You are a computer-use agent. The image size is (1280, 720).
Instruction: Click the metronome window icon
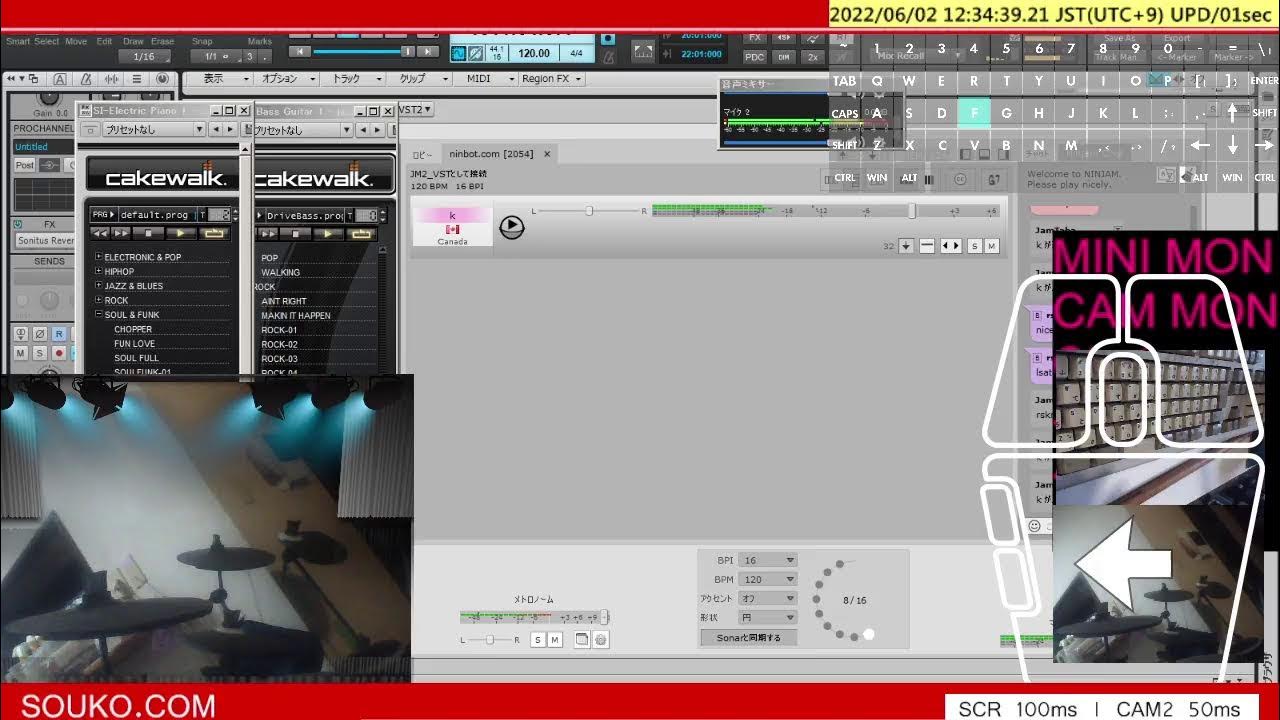pyautogui.click(x=582, y=640)
